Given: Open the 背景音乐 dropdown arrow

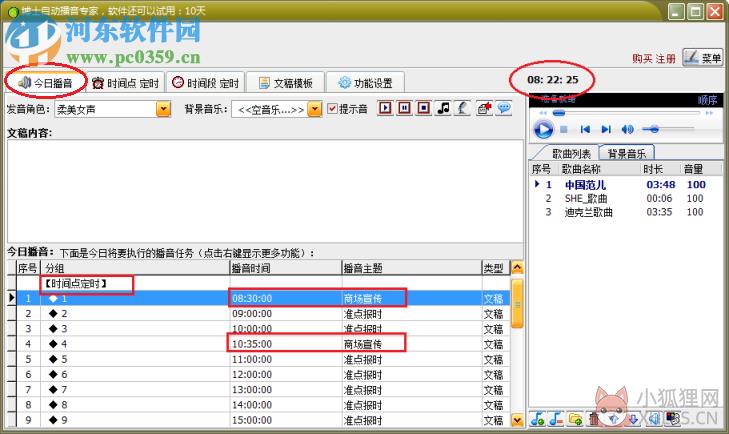Looking at the screenshot, I should 315,109.
